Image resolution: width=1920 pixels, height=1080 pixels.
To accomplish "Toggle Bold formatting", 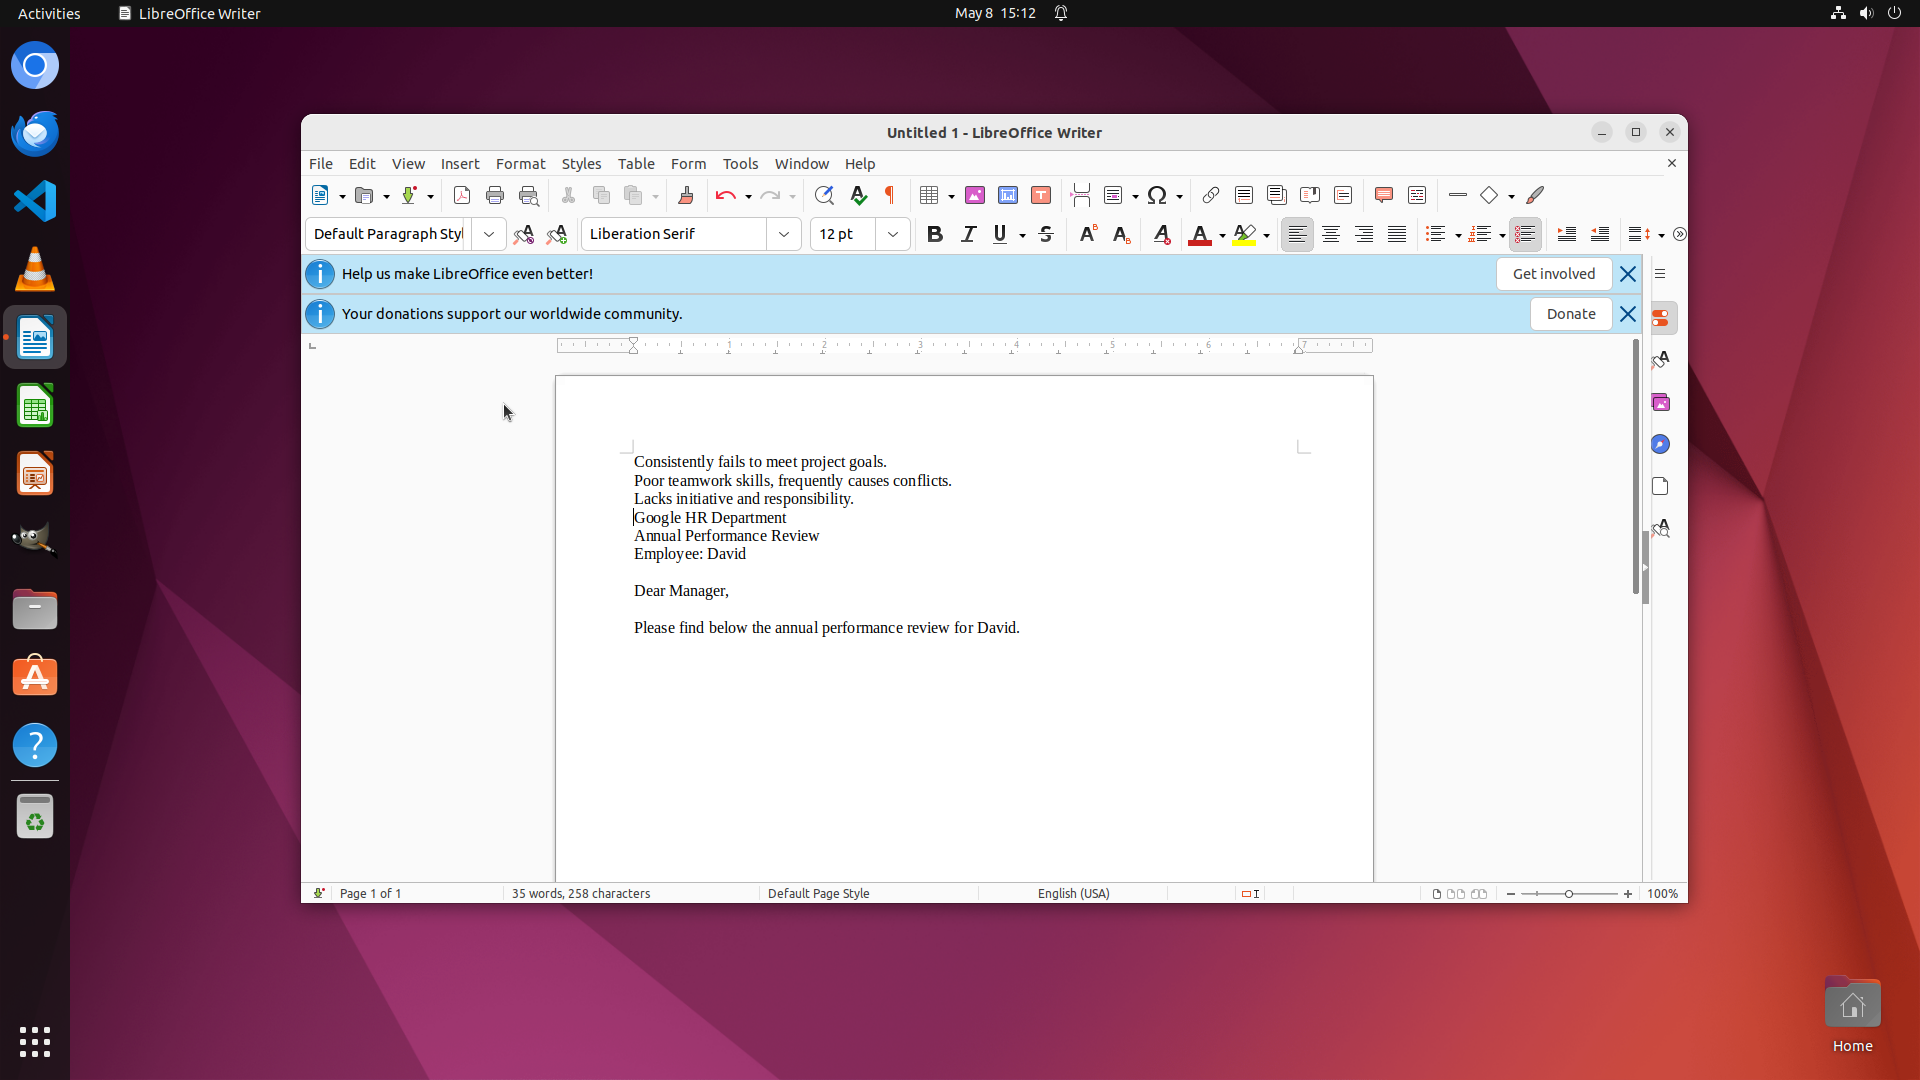I will [x=935, y=234].
